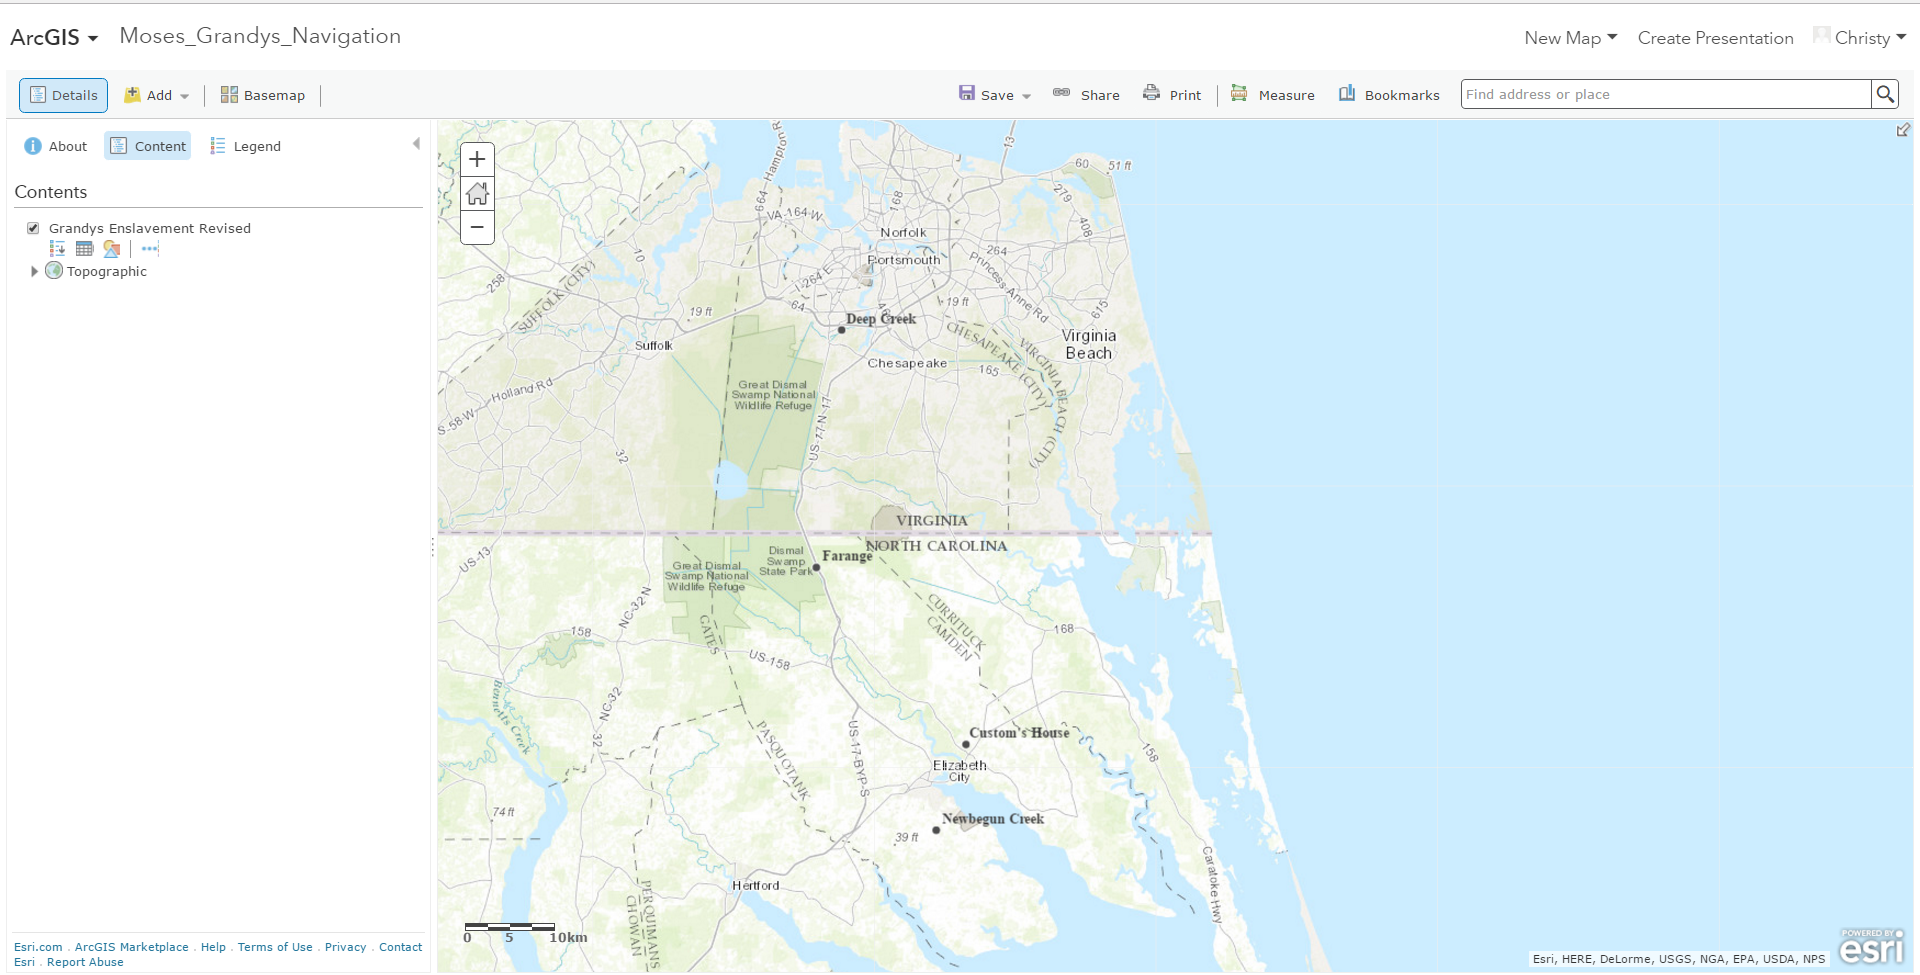Viewport: 1920px width, 975px height.
Task: Click the search magnifier button
Action: click(1885, 94)
